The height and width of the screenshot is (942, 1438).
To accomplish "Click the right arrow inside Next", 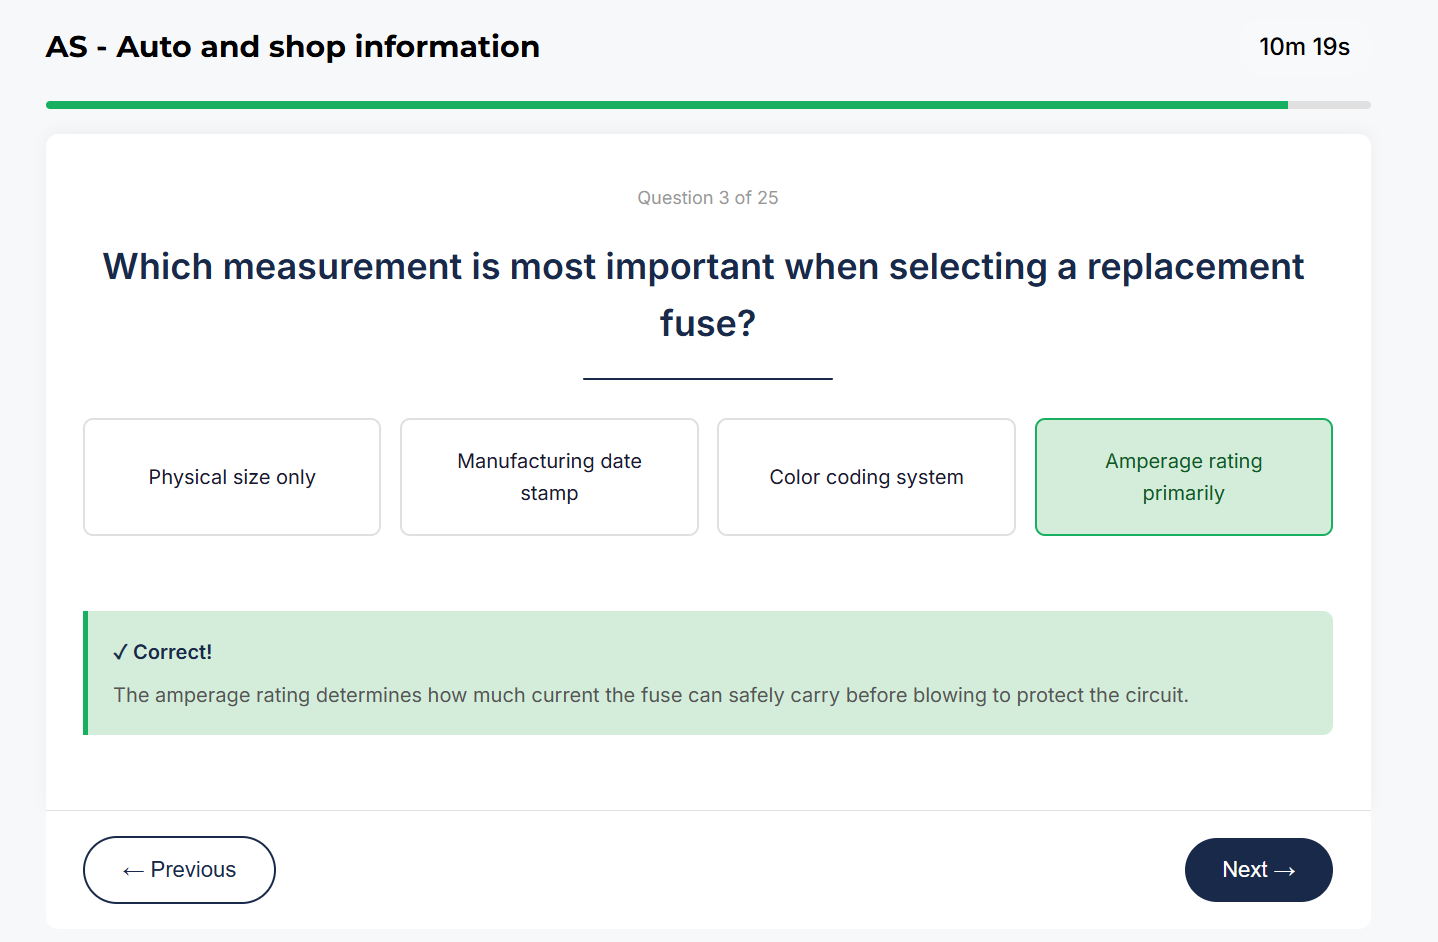I will [1290, 869].
